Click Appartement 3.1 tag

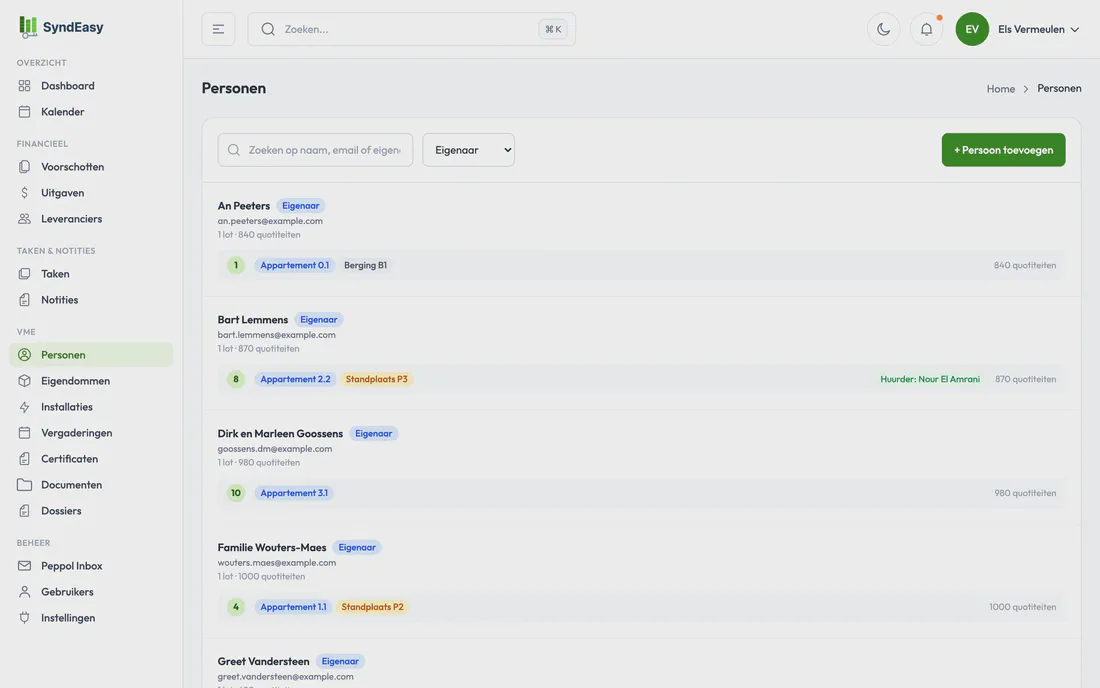(x=294, y=493)
